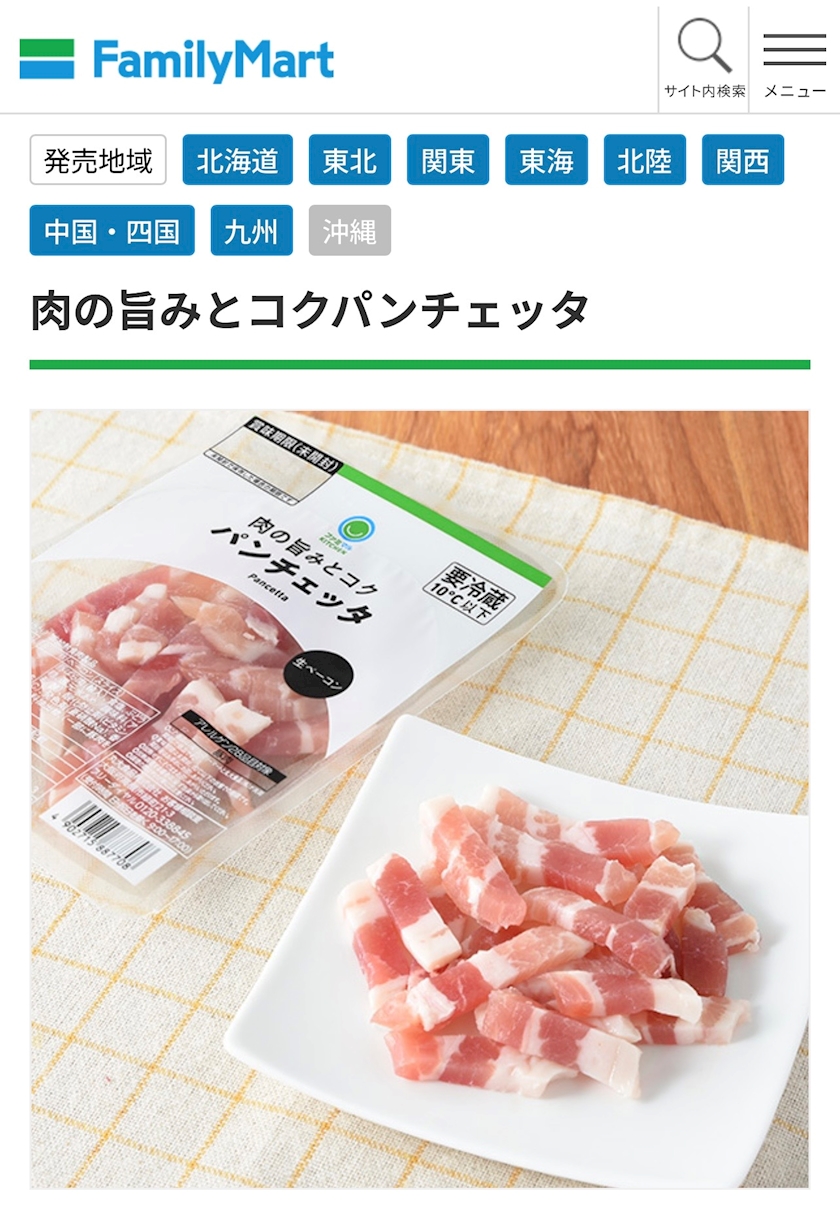Click the 発売地域 label box
Viewport: 840px width, 1218px height.
tap(98, 160)
